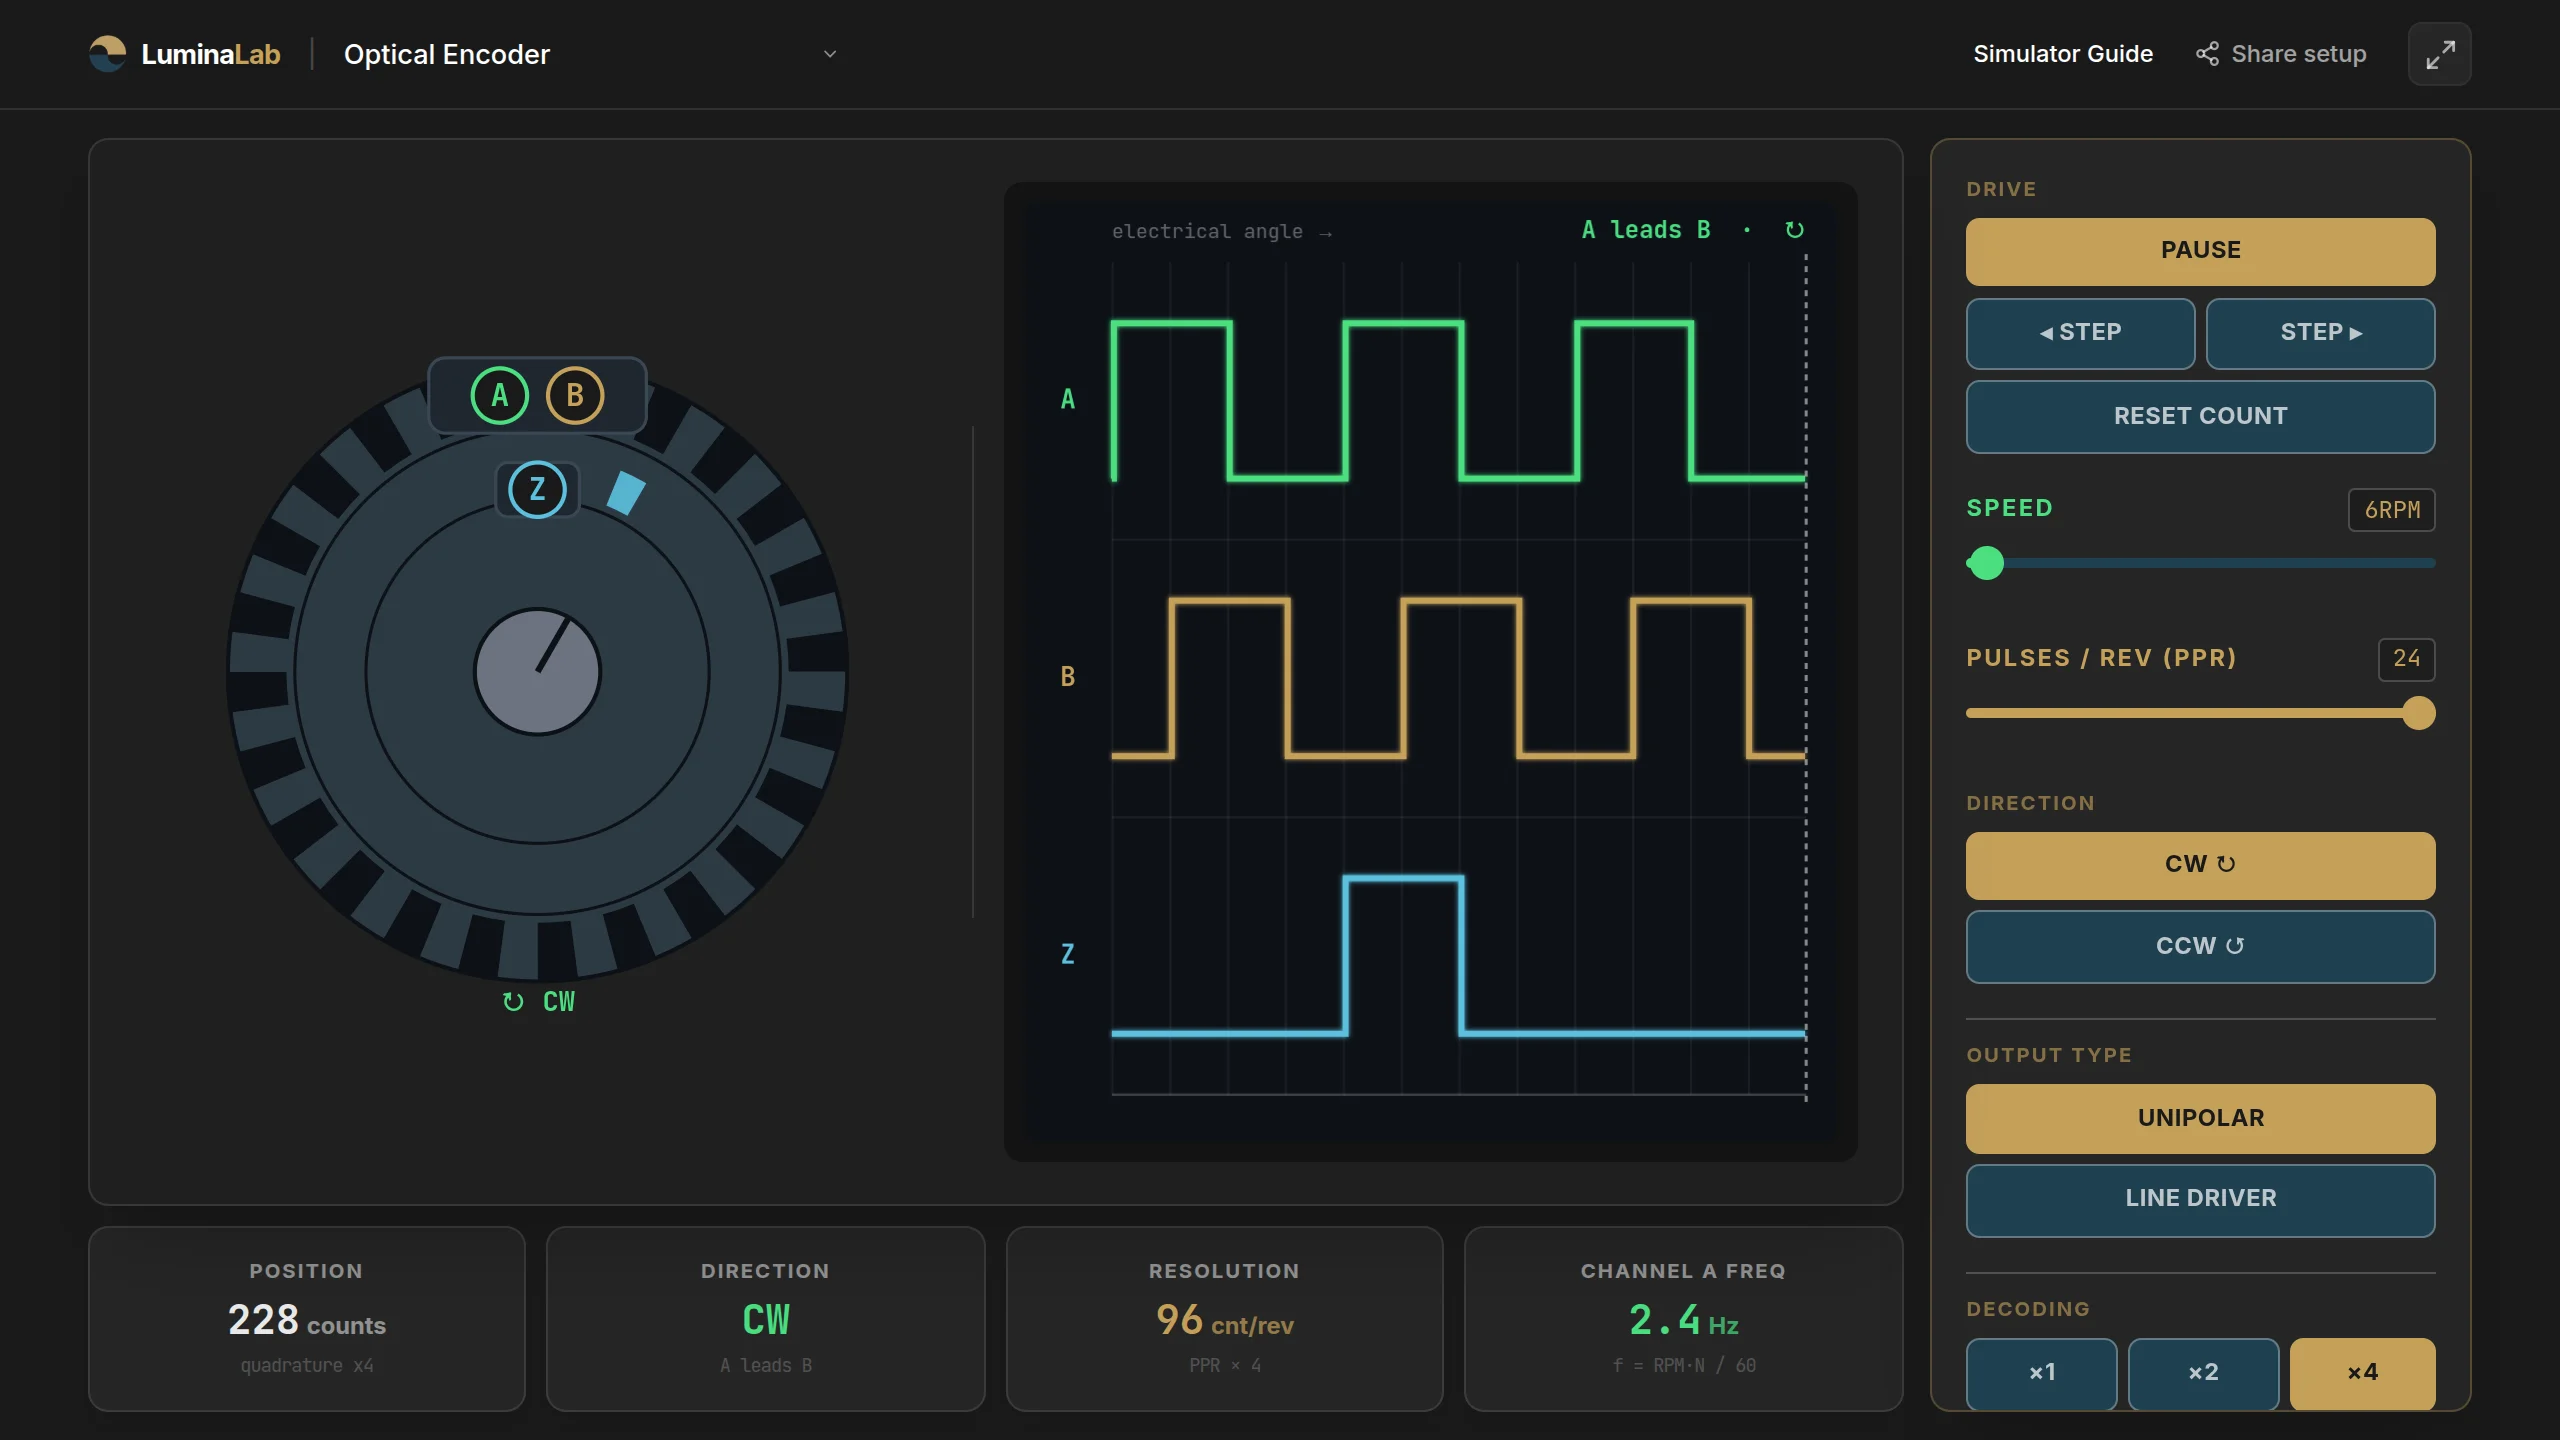2560x1440 pixels.
Task: Click the speed slider handle
Action: 1986,563
